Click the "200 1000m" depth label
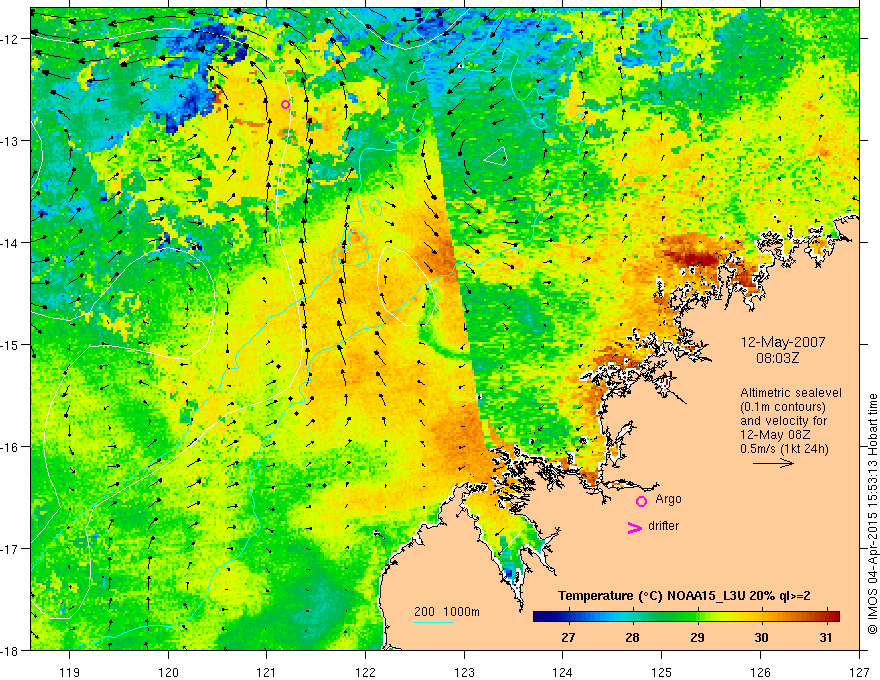The height and width of the screenshot is (680, 880). coord(447,612)
